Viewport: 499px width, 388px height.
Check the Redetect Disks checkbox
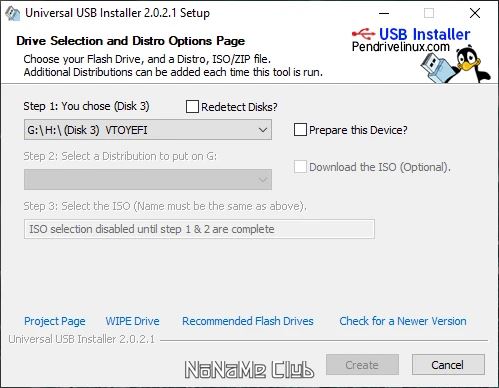click(x=192, y=107)
